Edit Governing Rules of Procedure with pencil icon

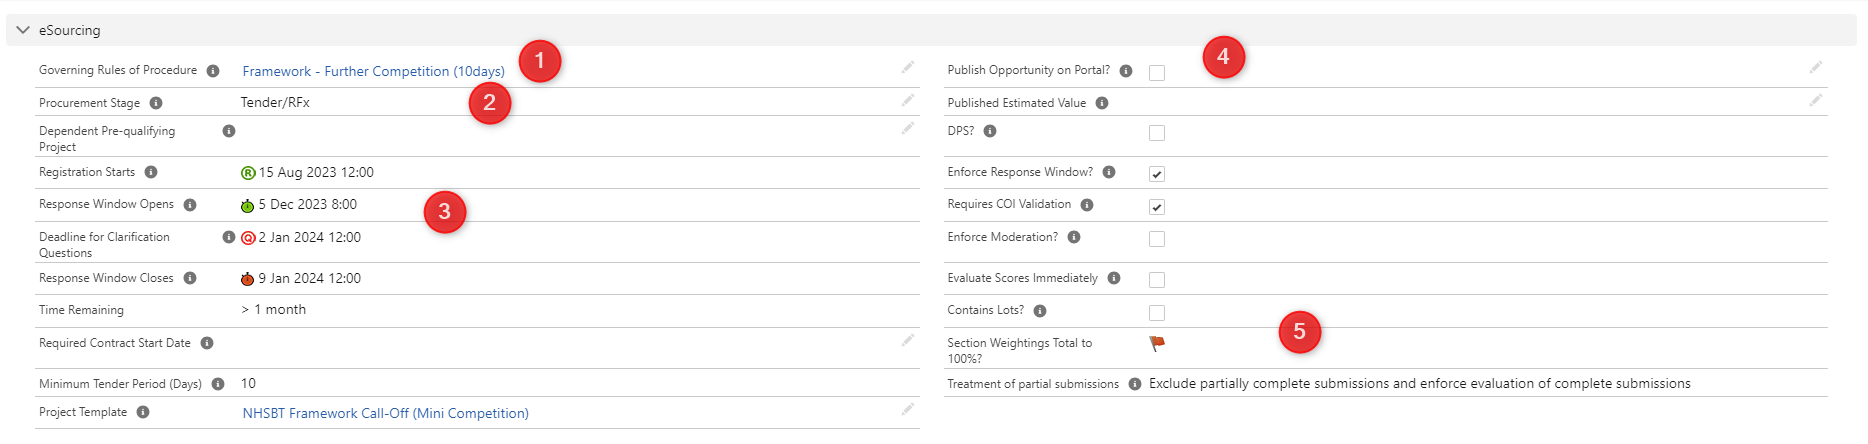click(x=908, y=67)
